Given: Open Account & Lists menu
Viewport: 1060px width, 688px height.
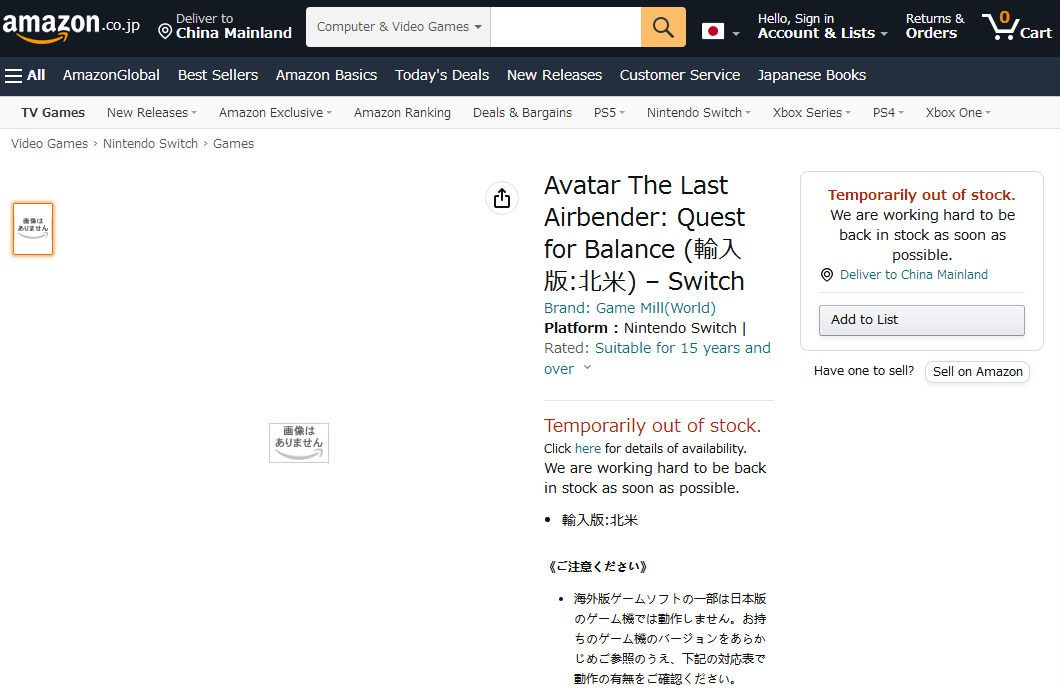Looking at the screenshot, I should [822, 27].
